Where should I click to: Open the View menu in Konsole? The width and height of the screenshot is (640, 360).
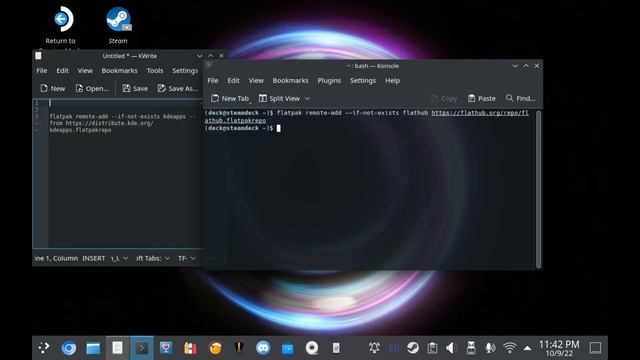click(x=256, y=80)
